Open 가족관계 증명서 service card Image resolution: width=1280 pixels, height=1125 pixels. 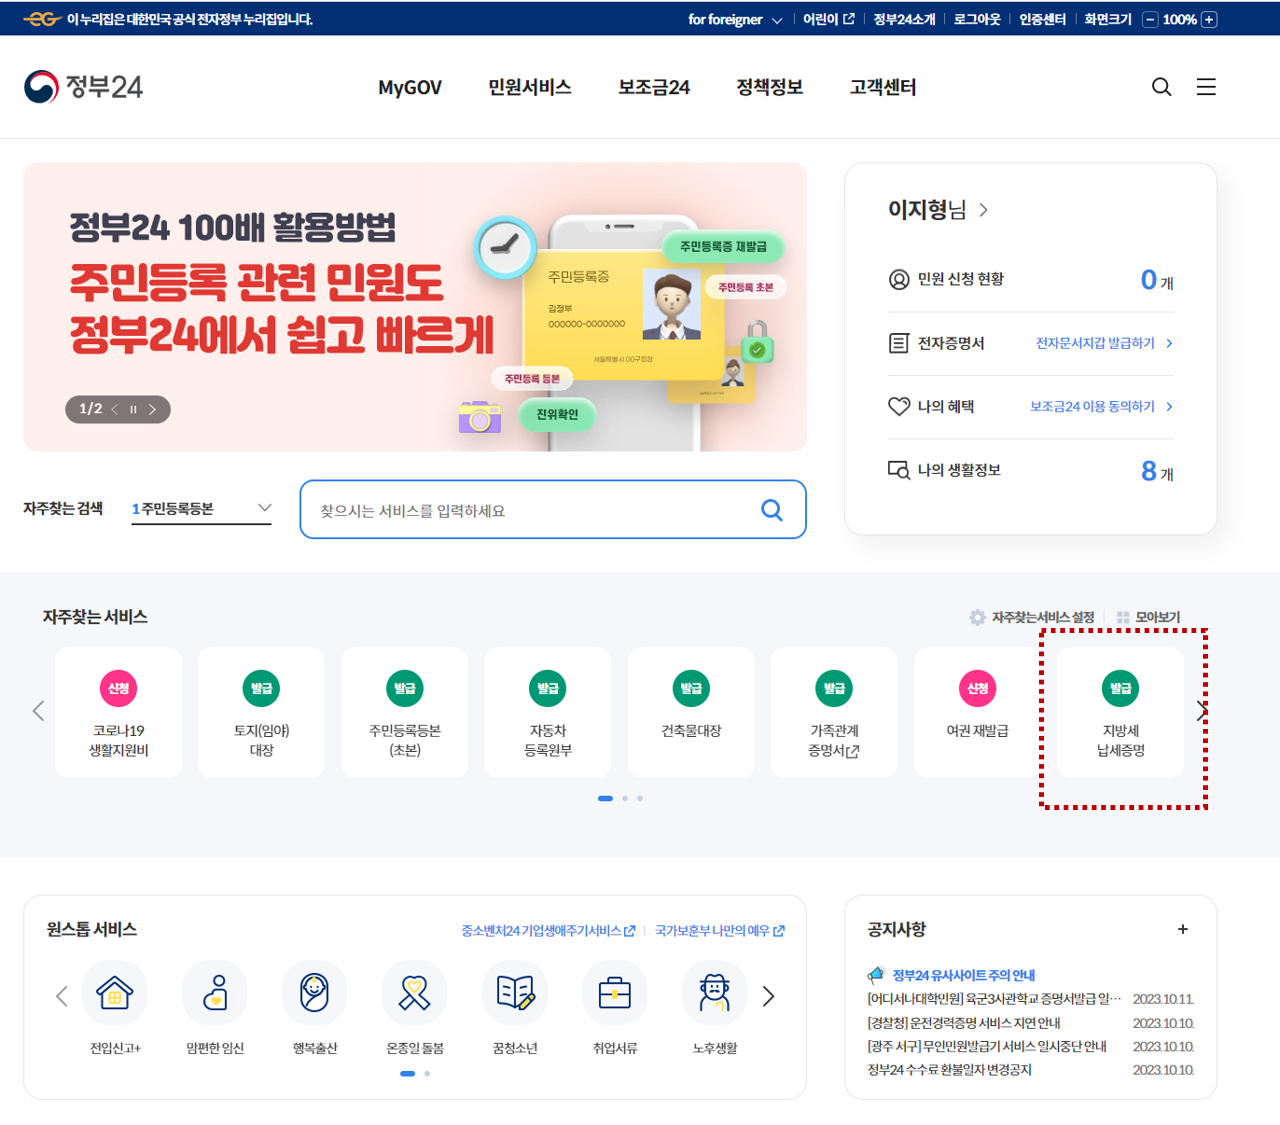click(x=834, y=712)
